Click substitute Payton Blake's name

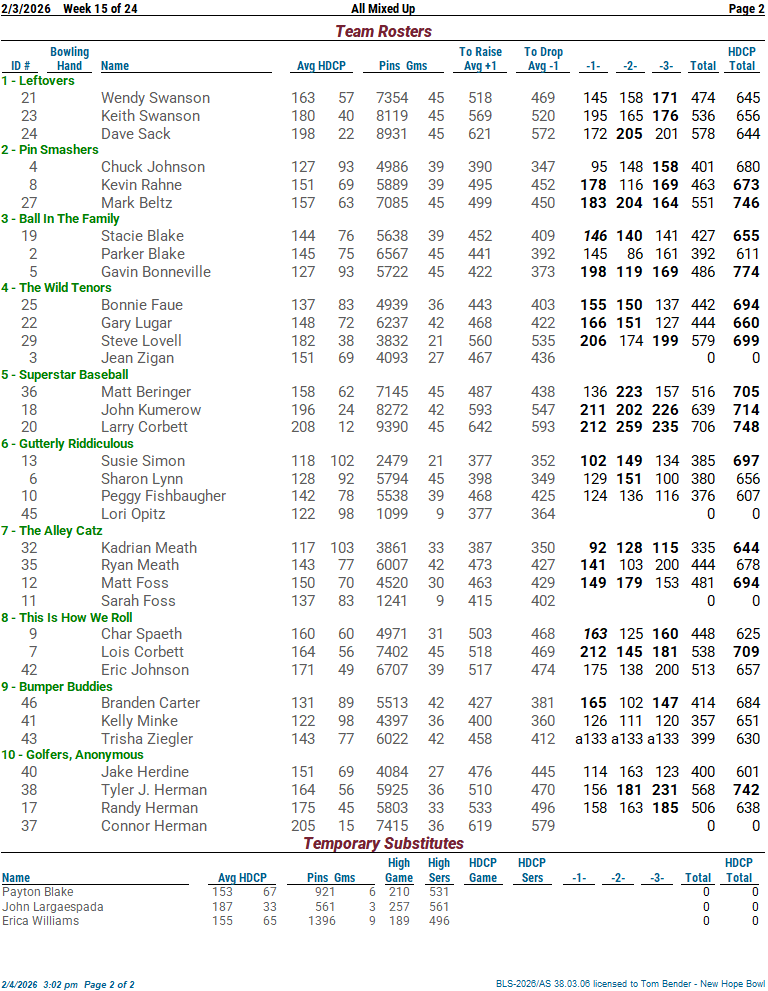(38, 892)
